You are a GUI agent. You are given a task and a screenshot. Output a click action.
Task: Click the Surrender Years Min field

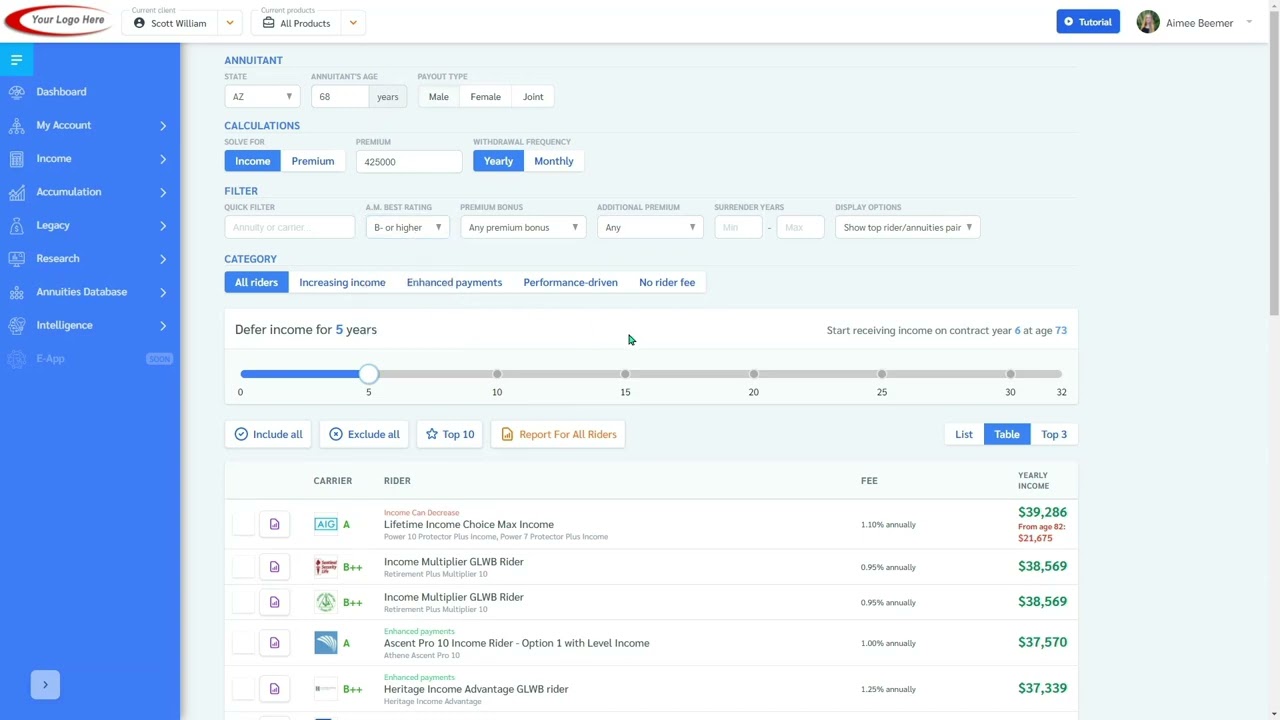739,227
